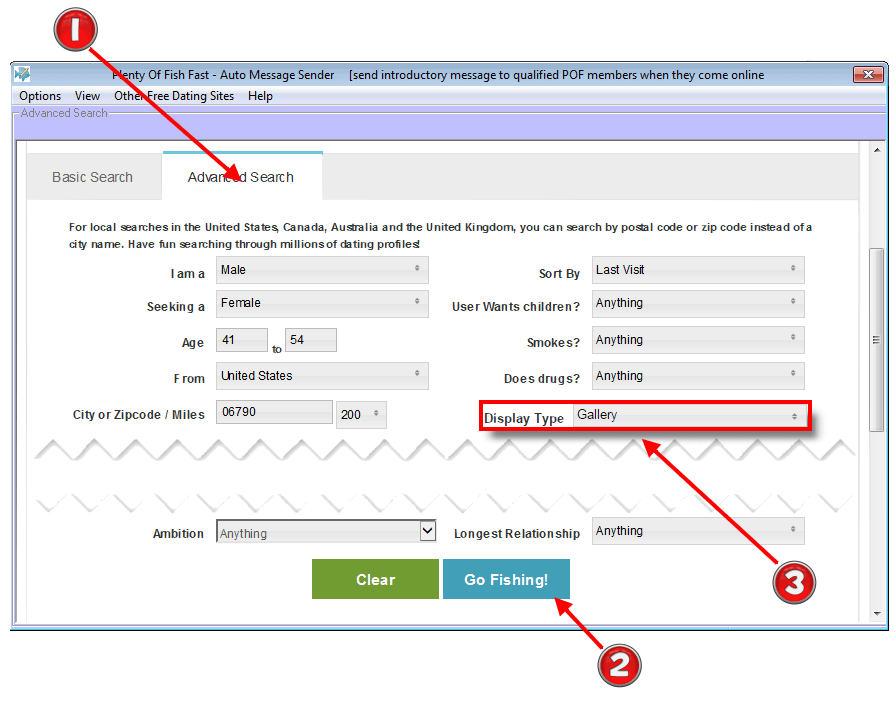896x717 pixels.
Task: Click the 'Display Type' label
Action: [x=524, y=418]
